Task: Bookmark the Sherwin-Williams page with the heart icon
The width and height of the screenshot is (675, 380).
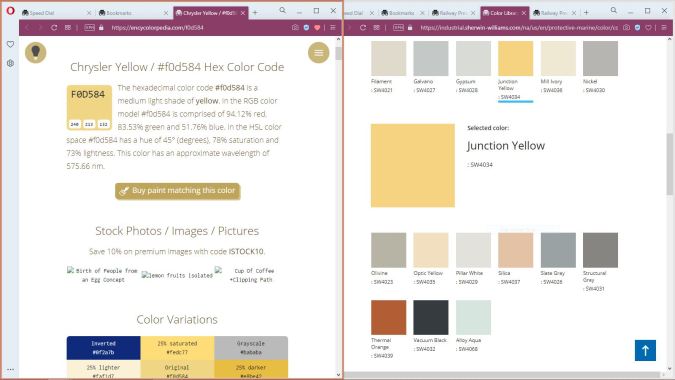Action: [649, 28]
